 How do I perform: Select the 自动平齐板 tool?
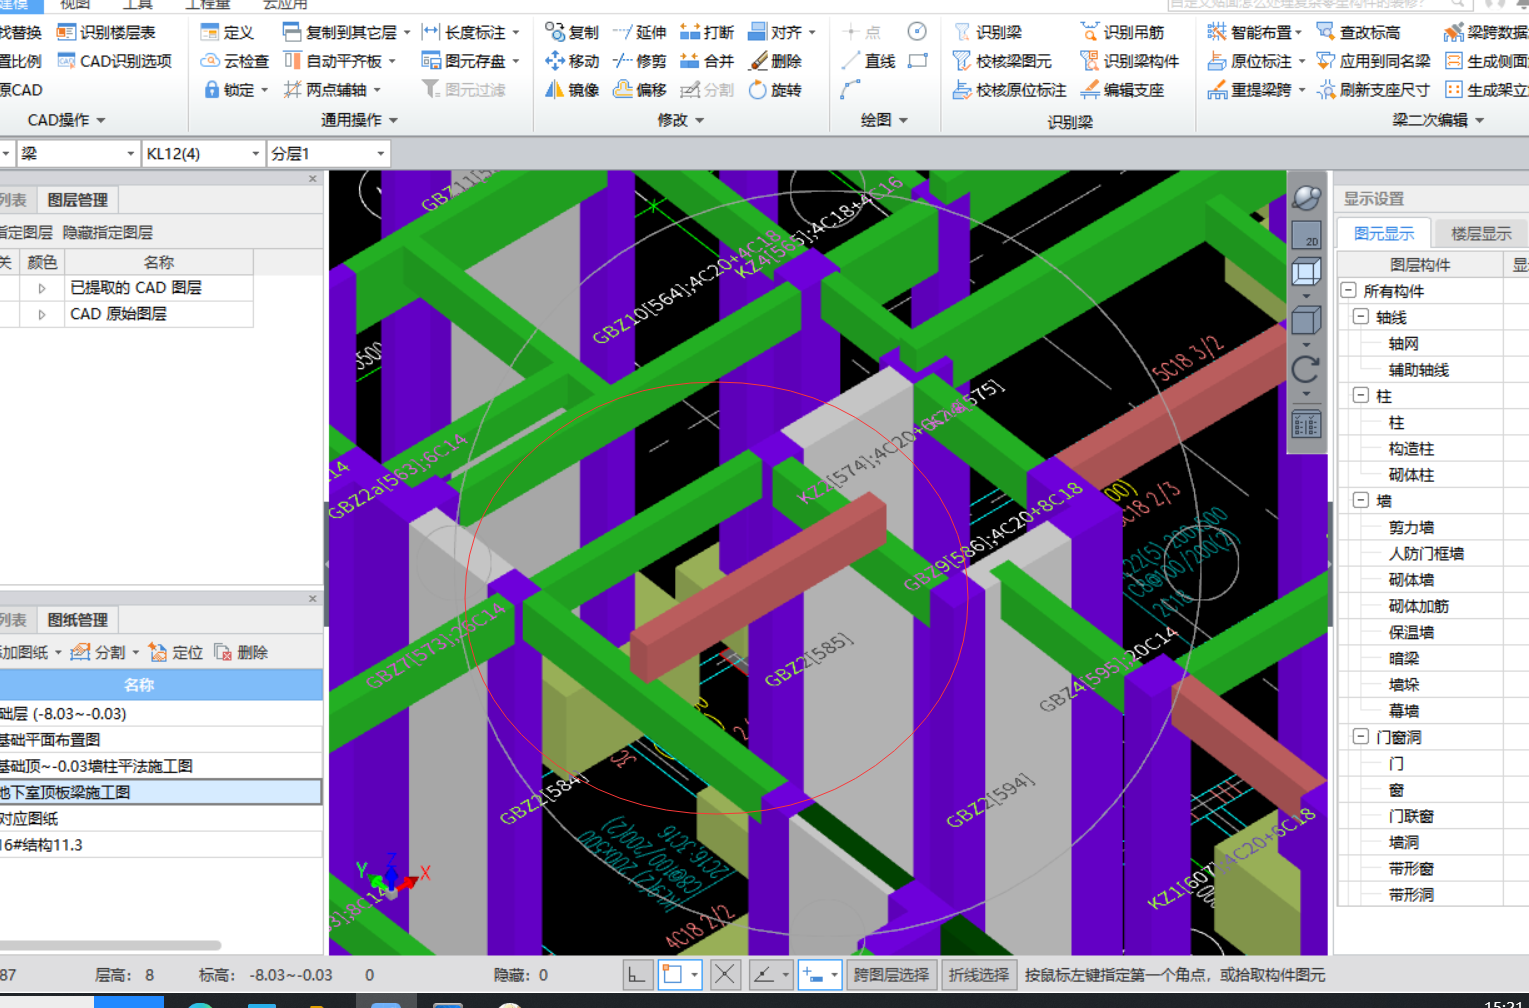tap(333, 61)
